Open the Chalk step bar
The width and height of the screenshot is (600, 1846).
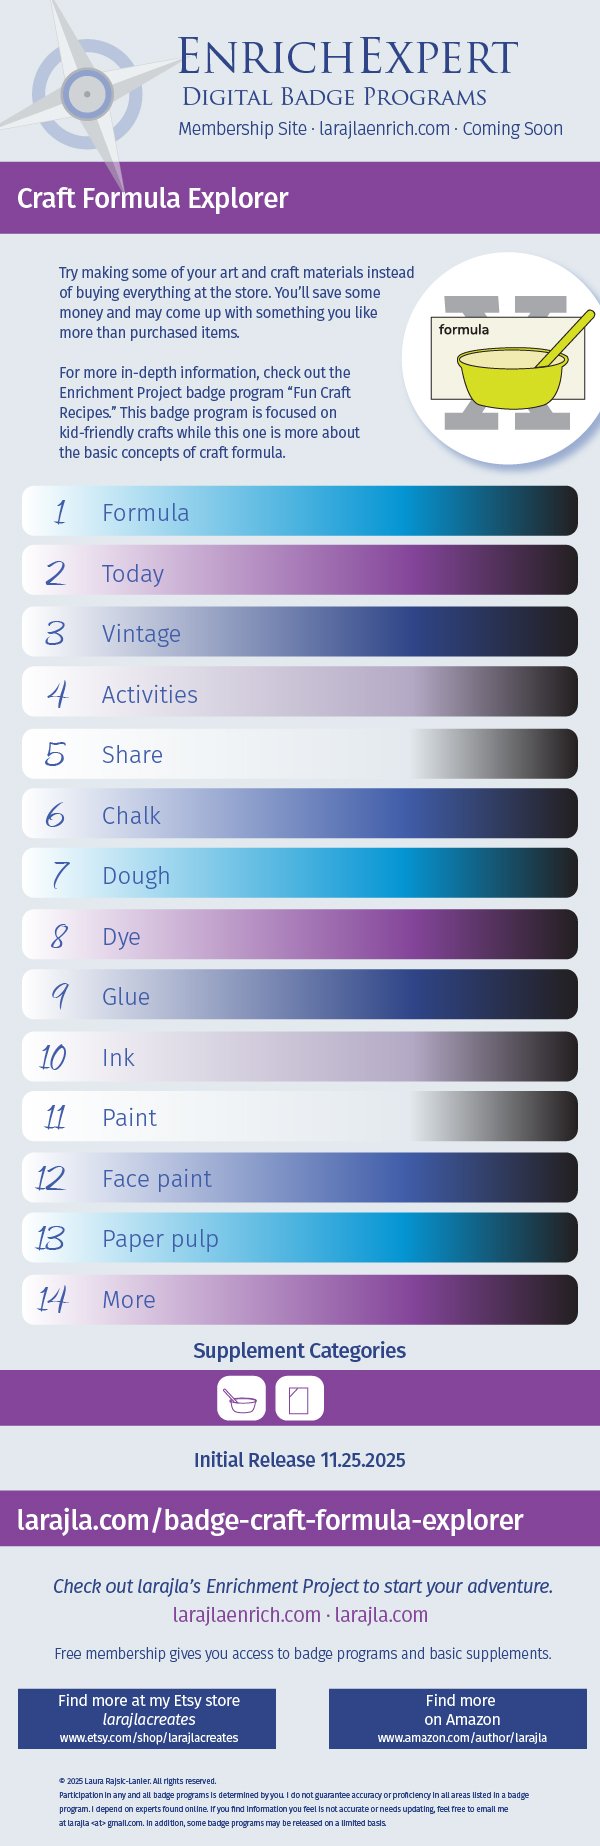(x=299, y=814)
